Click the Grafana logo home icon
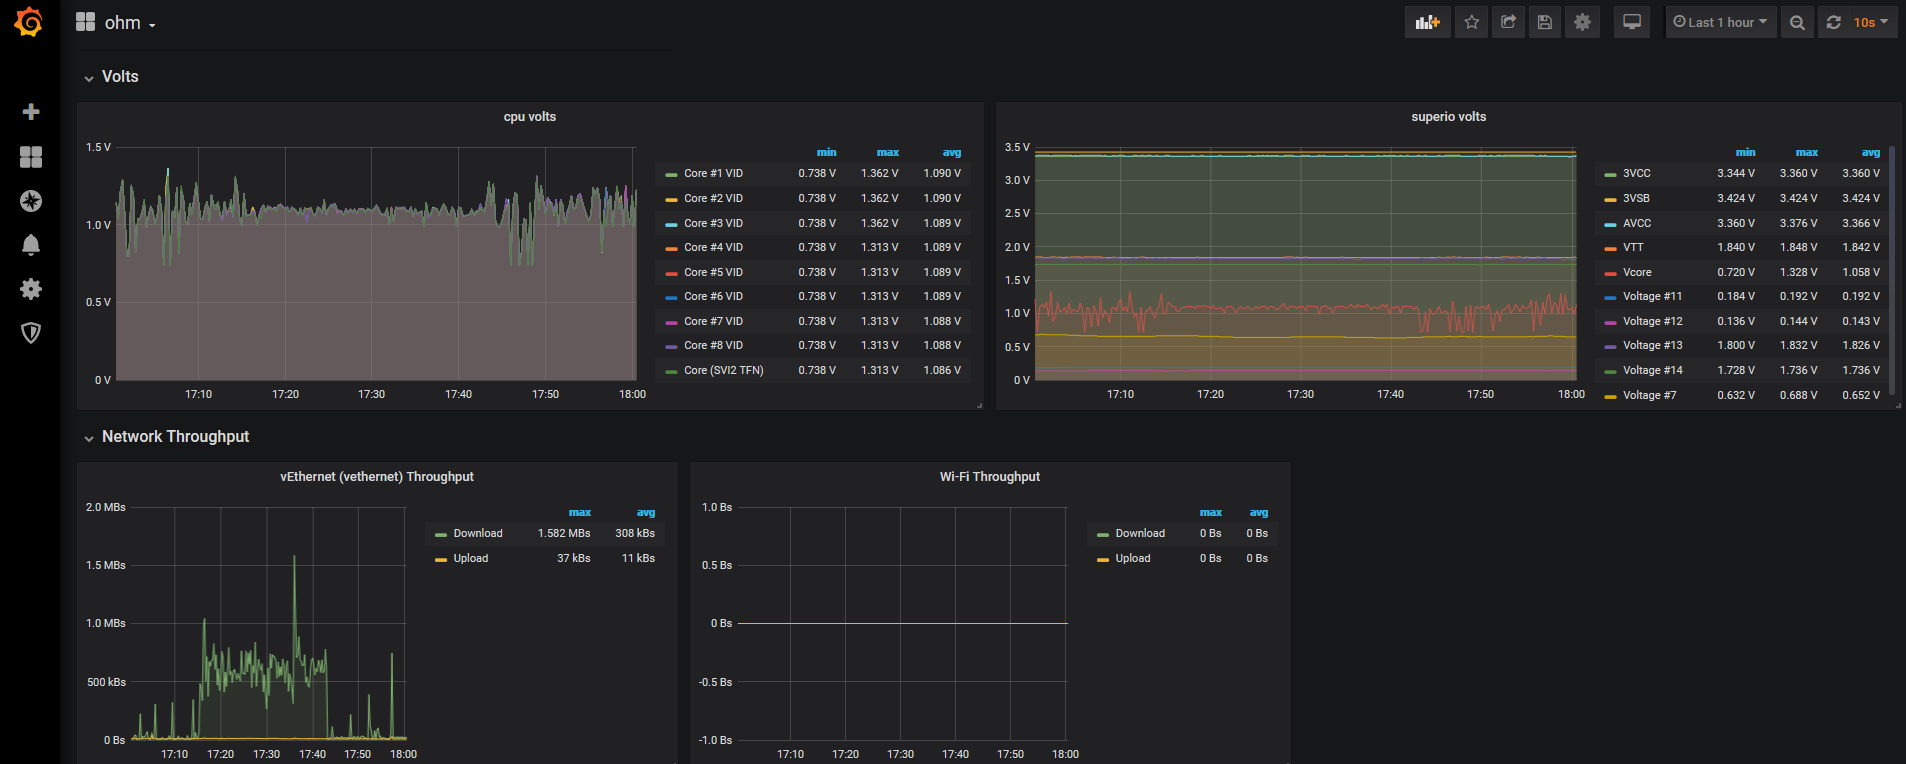 coord(29,22)
